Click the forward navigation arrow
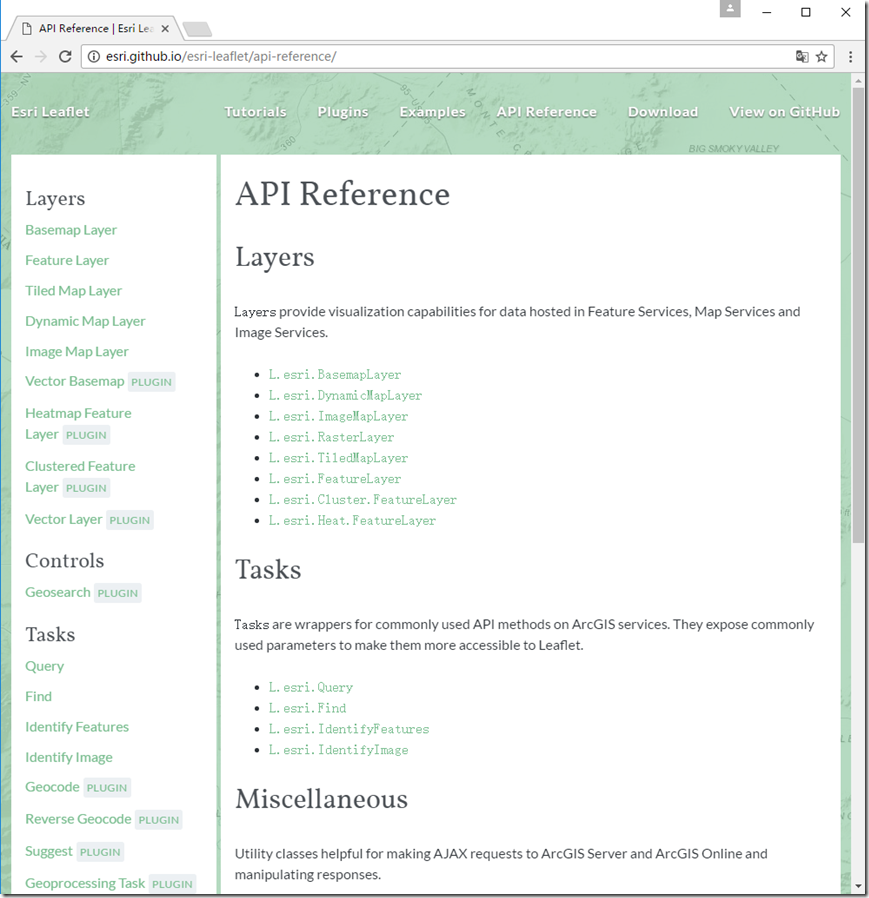The width and height of the screenshot is (869, 898). click(x=41, y=57)
